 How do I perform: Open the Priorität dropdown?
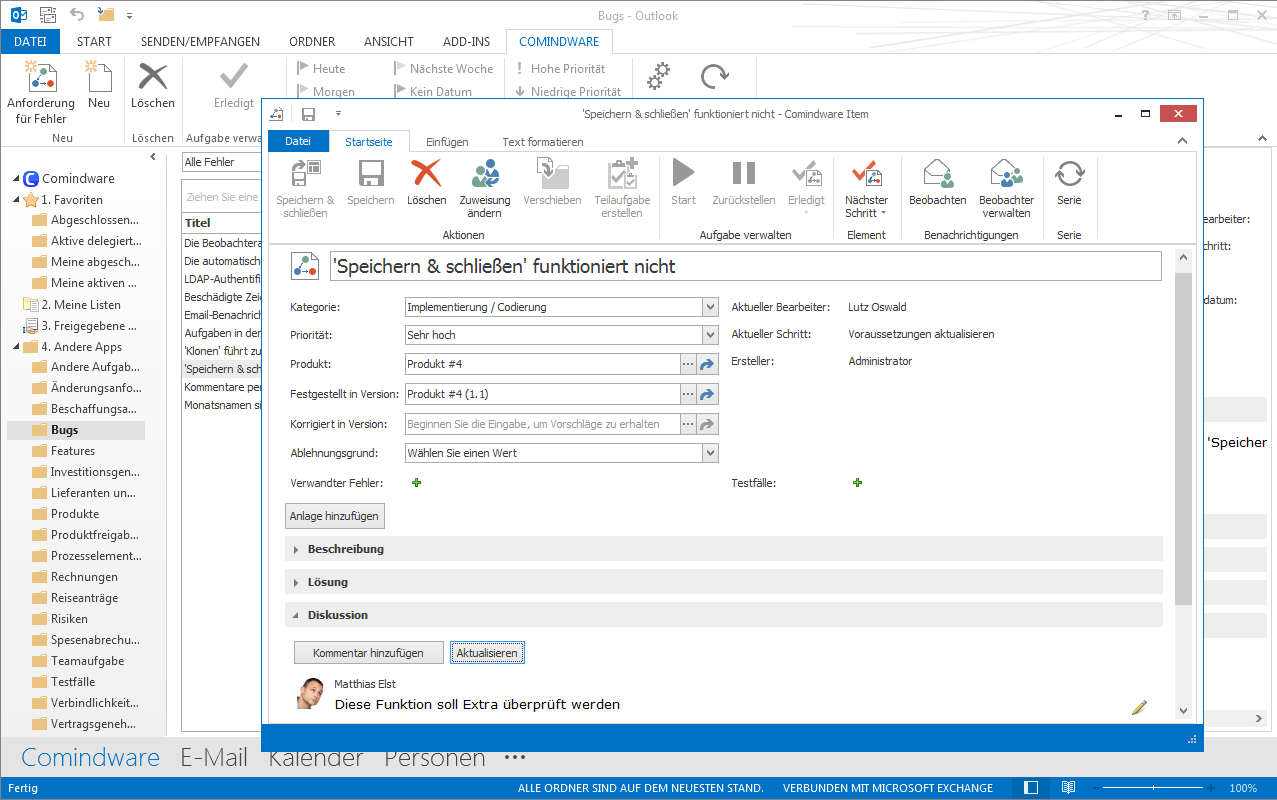(x=710, y=335)
